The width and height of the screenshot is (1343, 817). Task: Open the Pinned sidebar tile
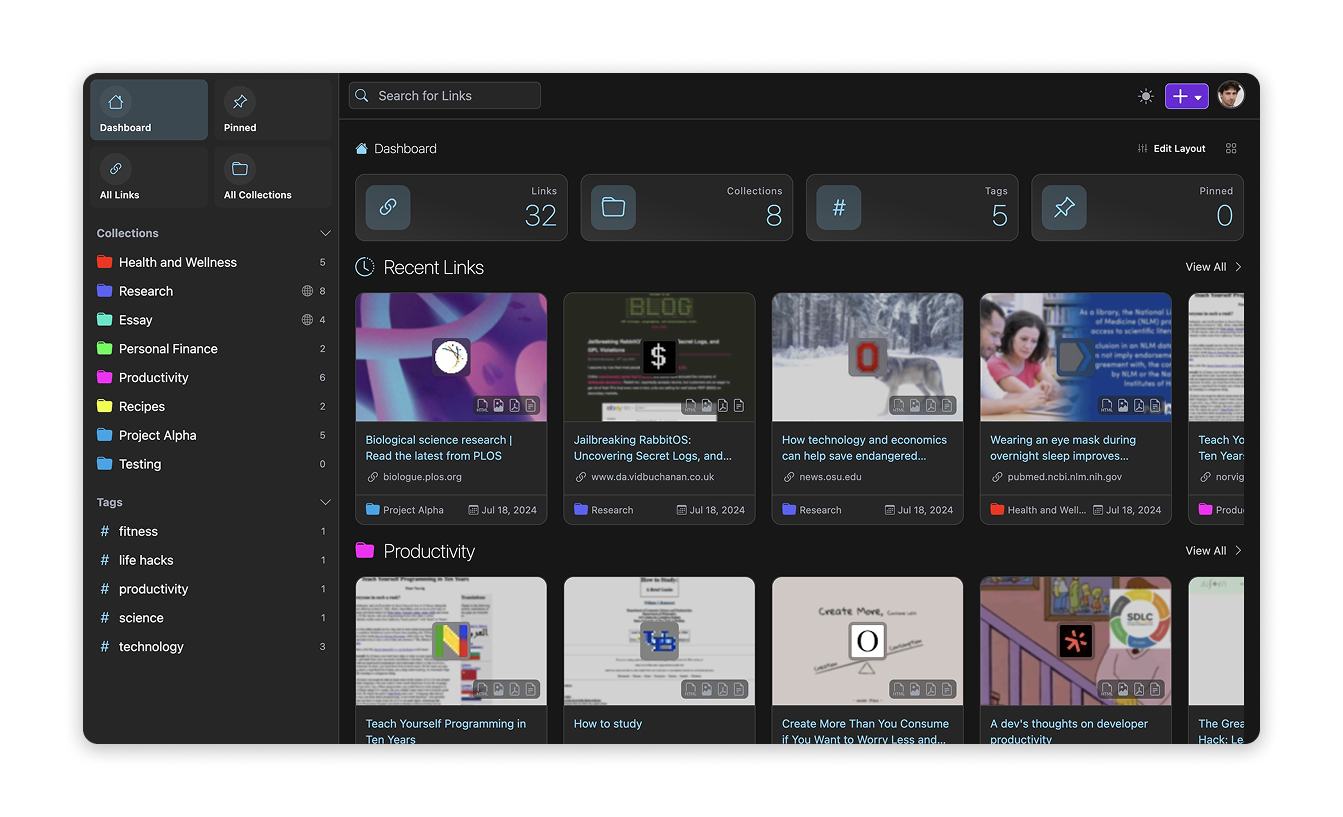click(272, 110)
